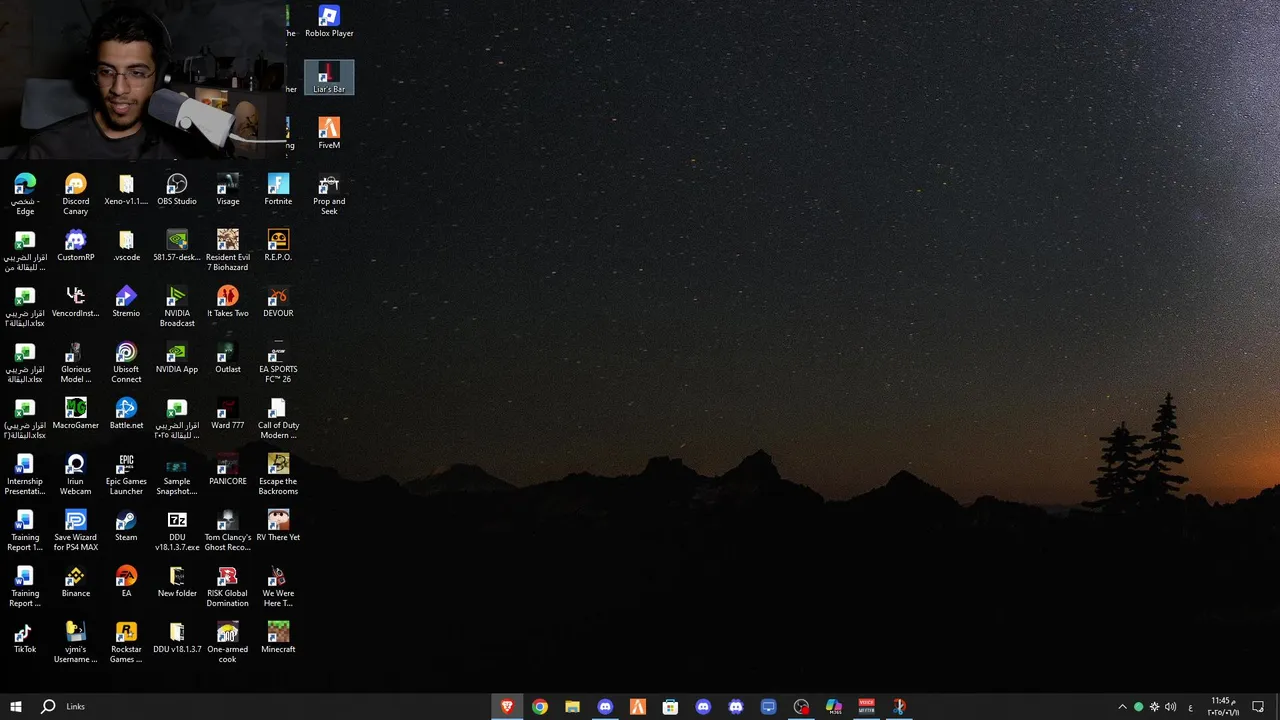Image resolution: width=1280 pixels, height=720 pixels.
Task: Open the TikTok desktop shortcut
Action: coord(25,637)
